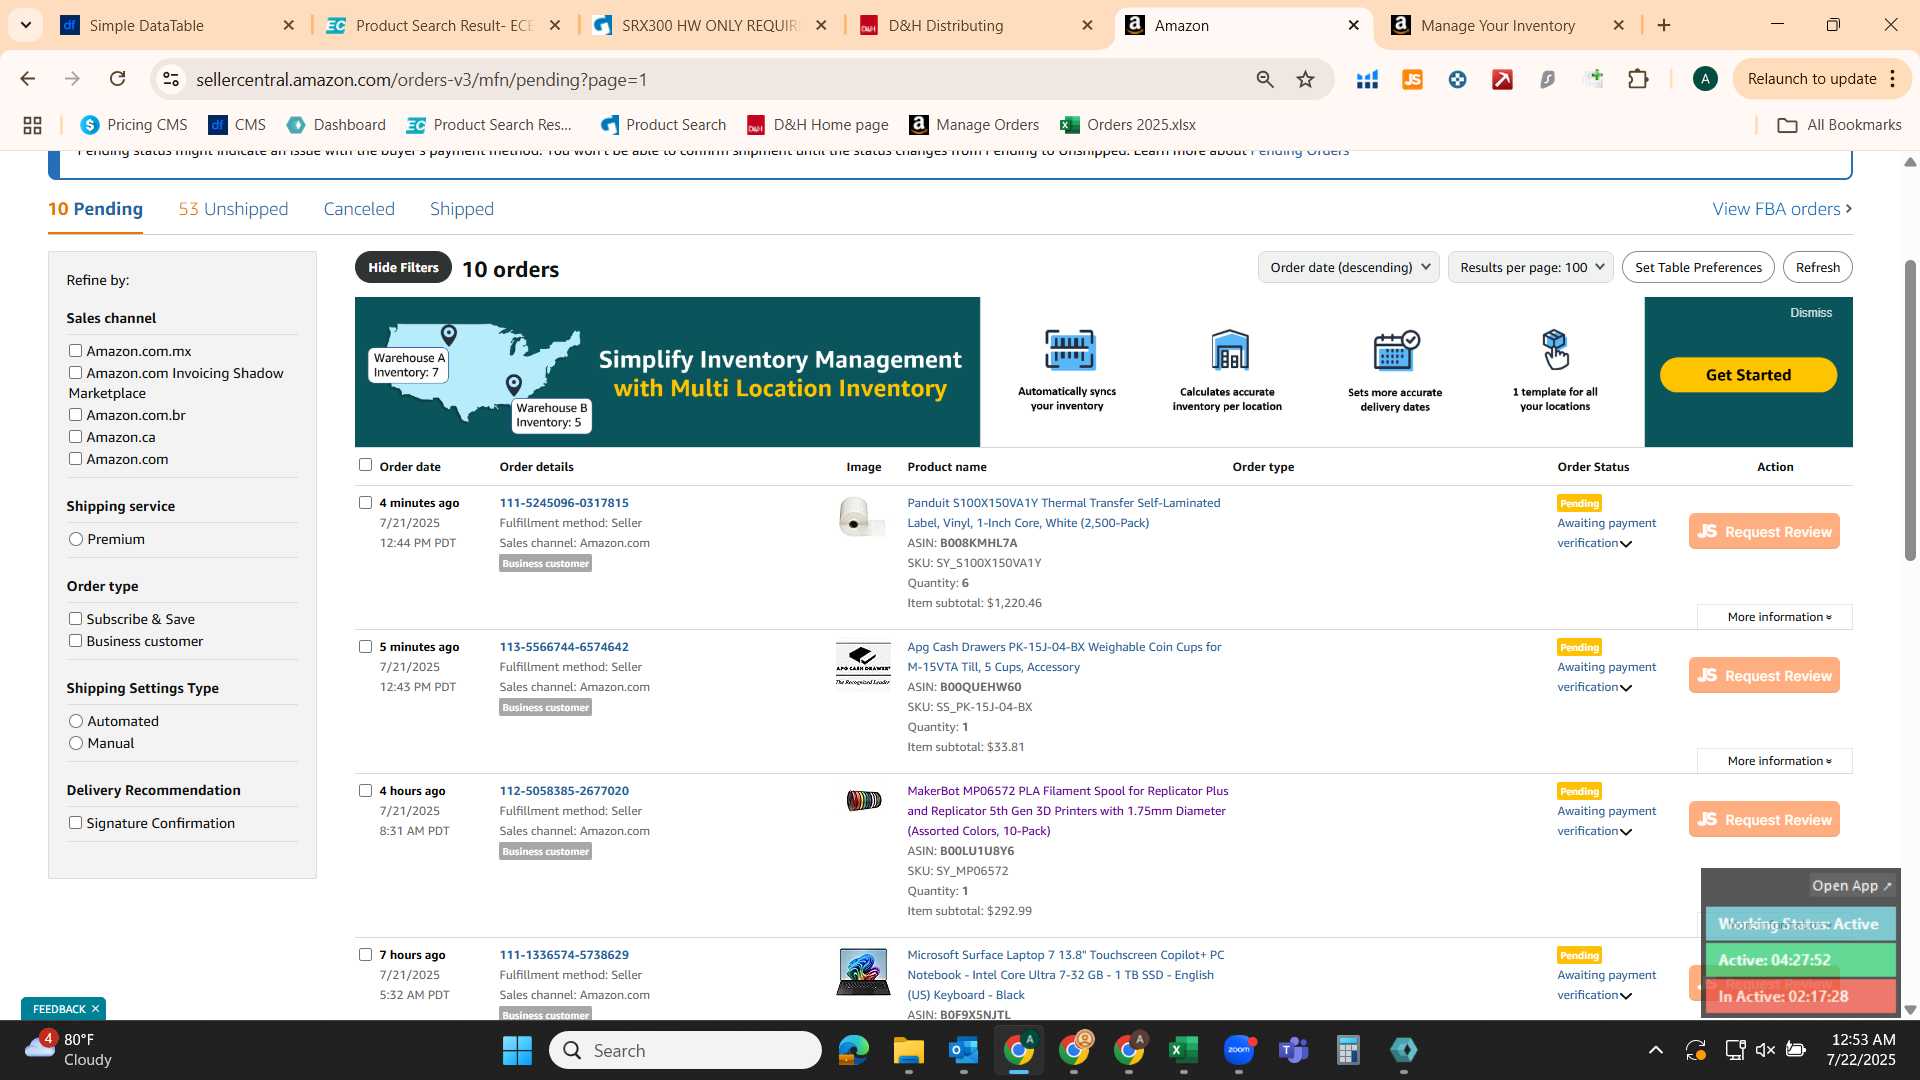The image size is (1920, 1080).
Task: Check the Amazon.ca sales channel
Action: point(75,437)
